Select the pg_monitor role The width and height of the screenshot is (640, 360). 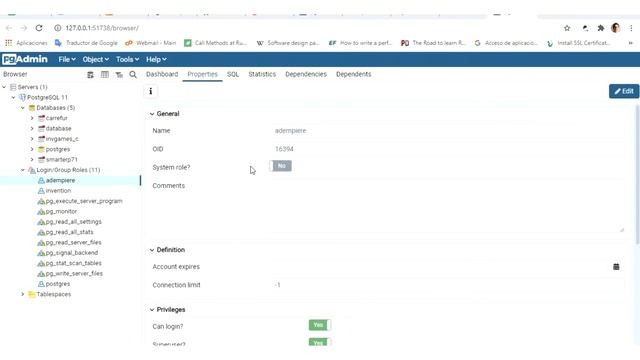coord(61,211)
